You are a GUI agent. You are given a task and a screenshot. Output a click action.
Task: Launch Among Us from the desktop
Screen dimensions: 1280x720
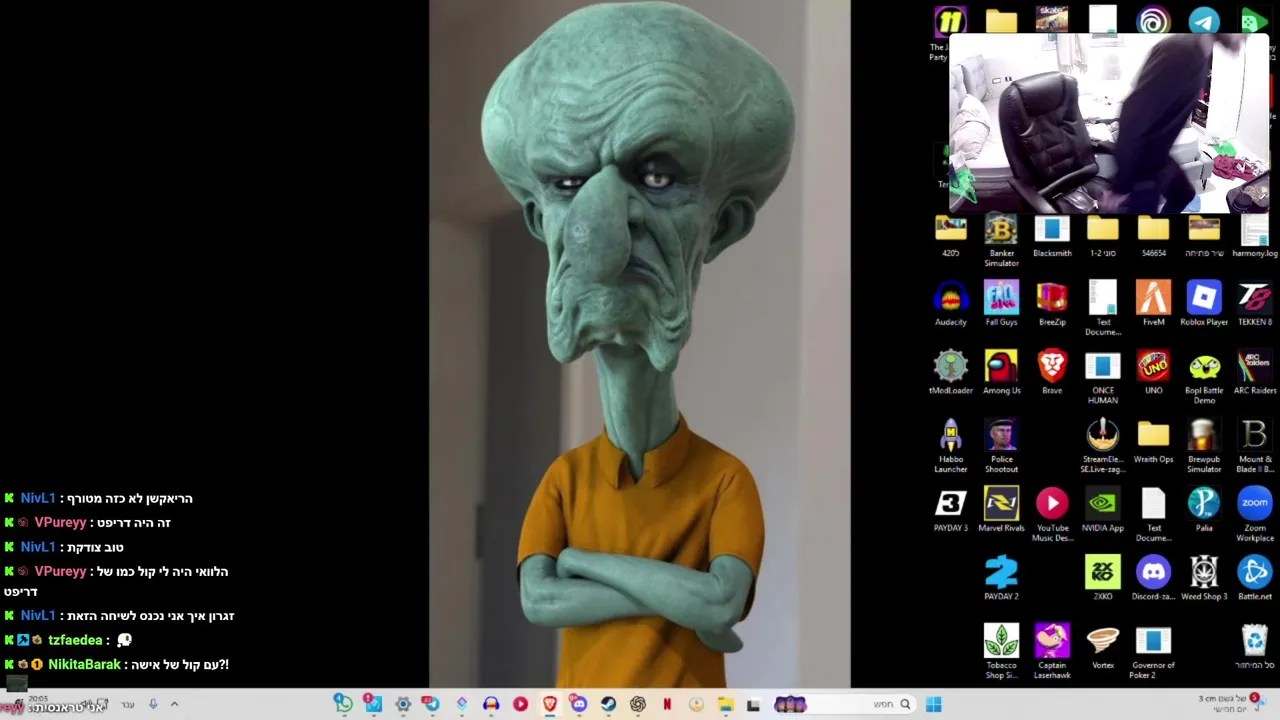(1001, 372)
